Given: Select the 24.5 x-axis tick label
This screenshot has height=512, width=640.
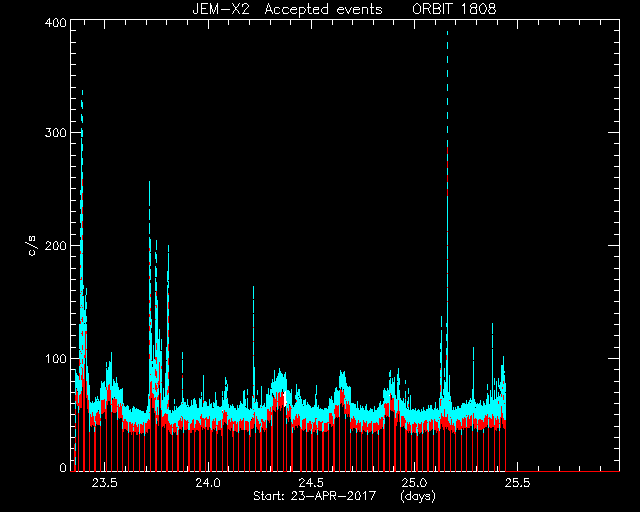Looking at the screenshot, I should pyautogui.click(x=311, y=483).
